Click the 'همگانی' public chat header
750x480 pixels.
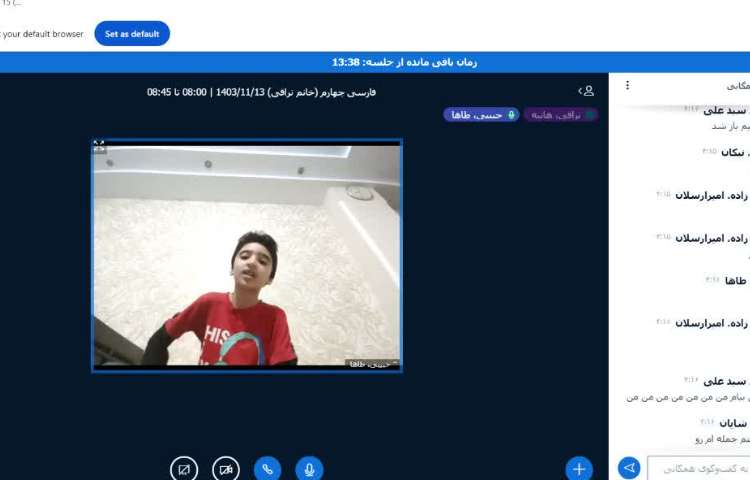coord(738,86)
